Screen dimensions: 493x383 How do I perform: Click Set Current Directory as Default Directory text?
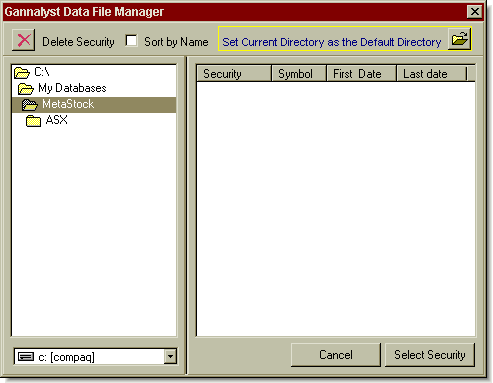332,42
